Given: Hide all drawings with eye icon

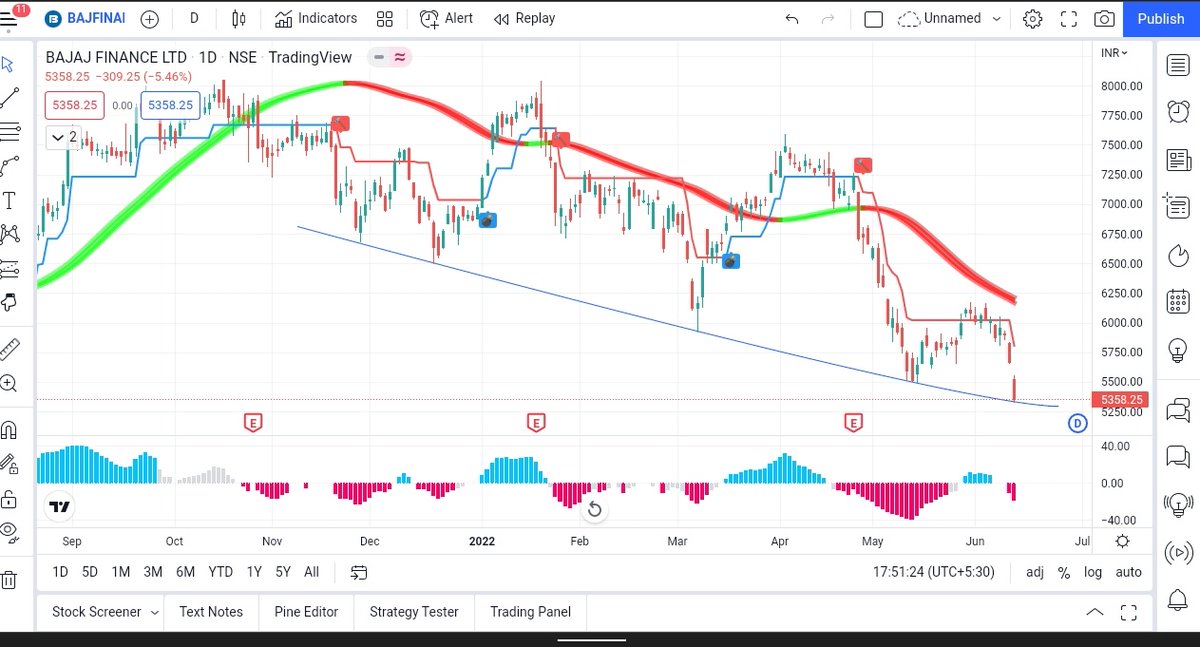Looking at the screenshot, I should 9,531.
